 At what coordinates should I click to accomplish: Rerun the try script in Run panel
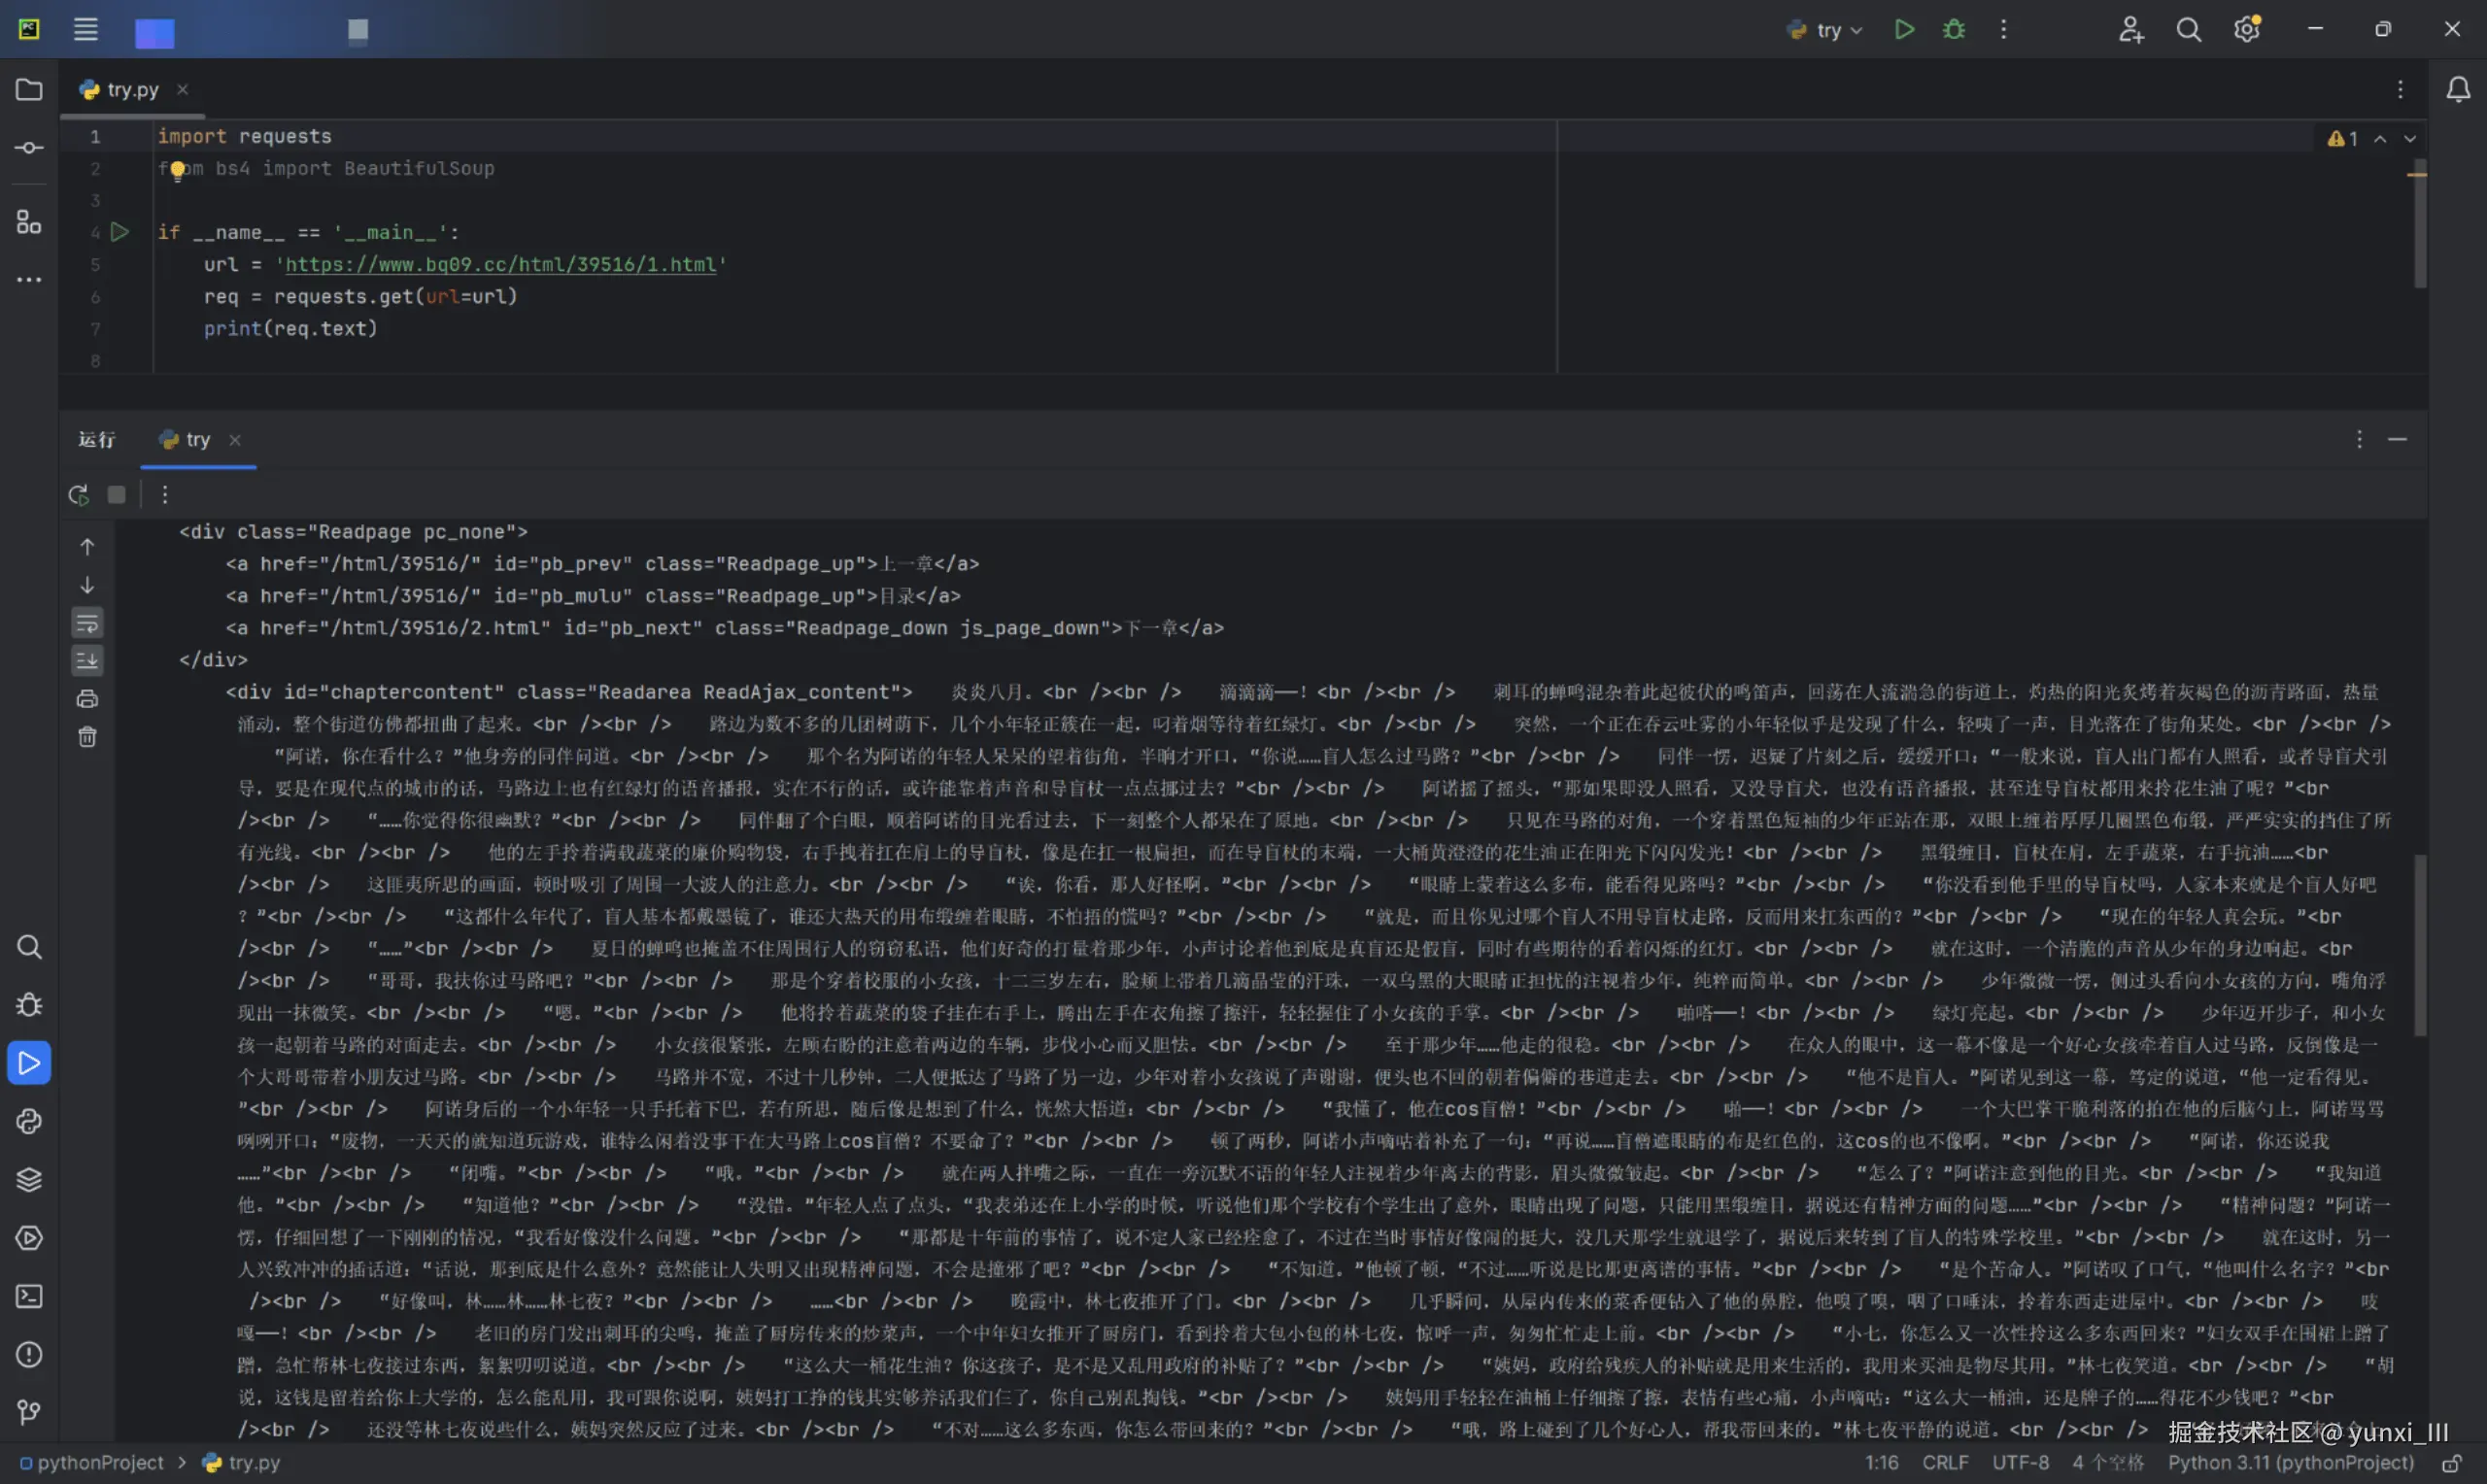79,494
